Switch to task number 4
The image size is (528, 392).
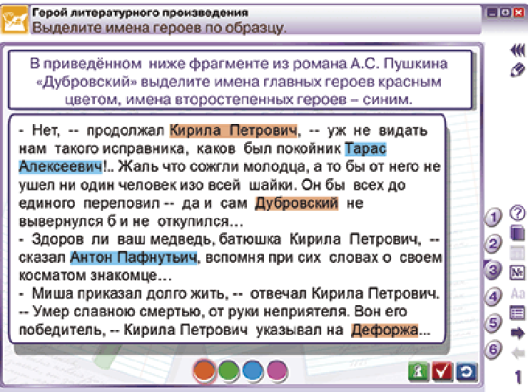coord(493,297)
